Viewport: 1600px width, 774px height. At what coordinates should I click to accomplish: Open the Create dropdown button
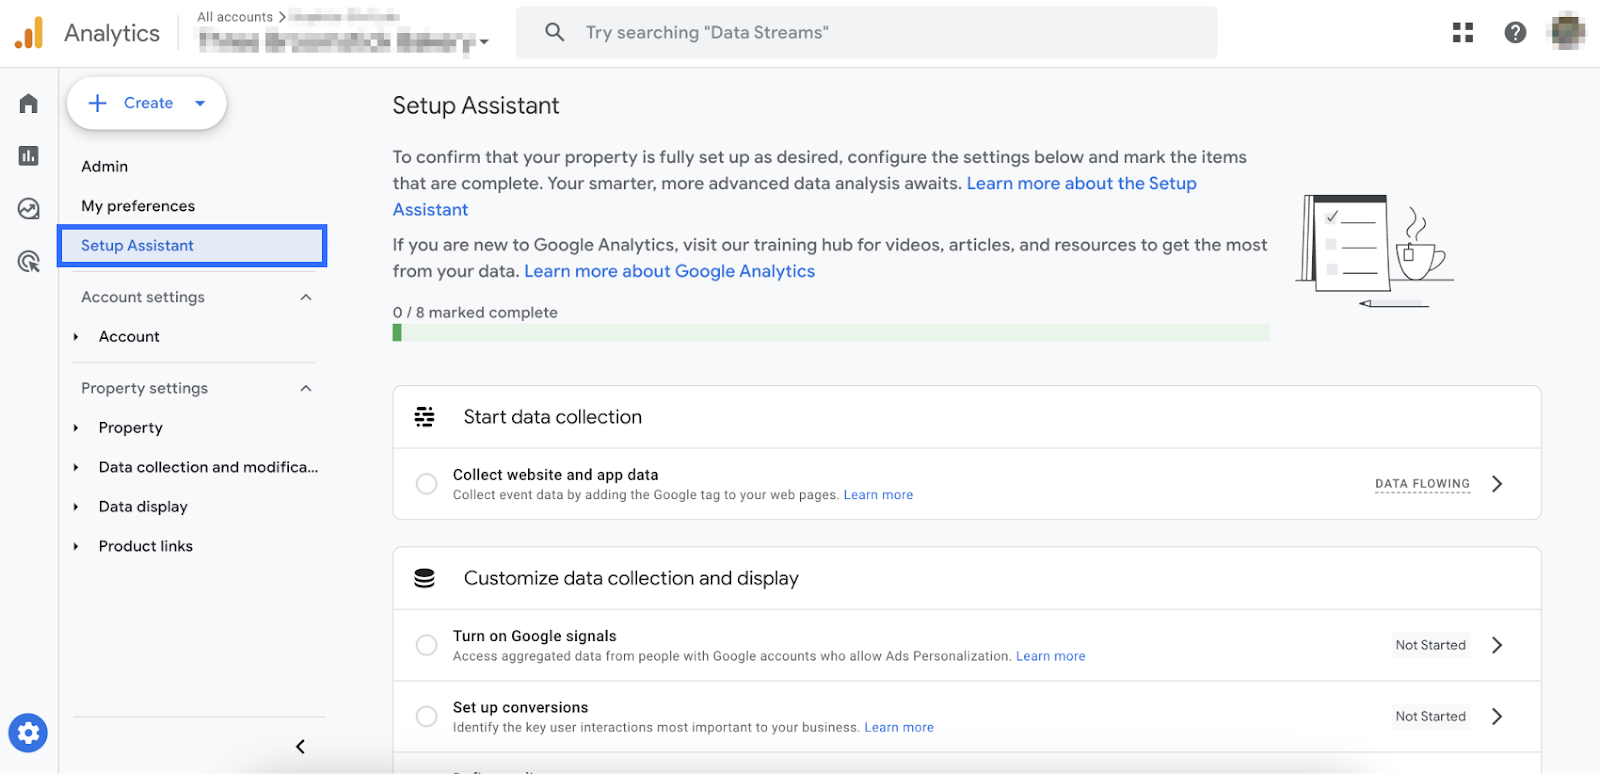(x=147, y=103)
